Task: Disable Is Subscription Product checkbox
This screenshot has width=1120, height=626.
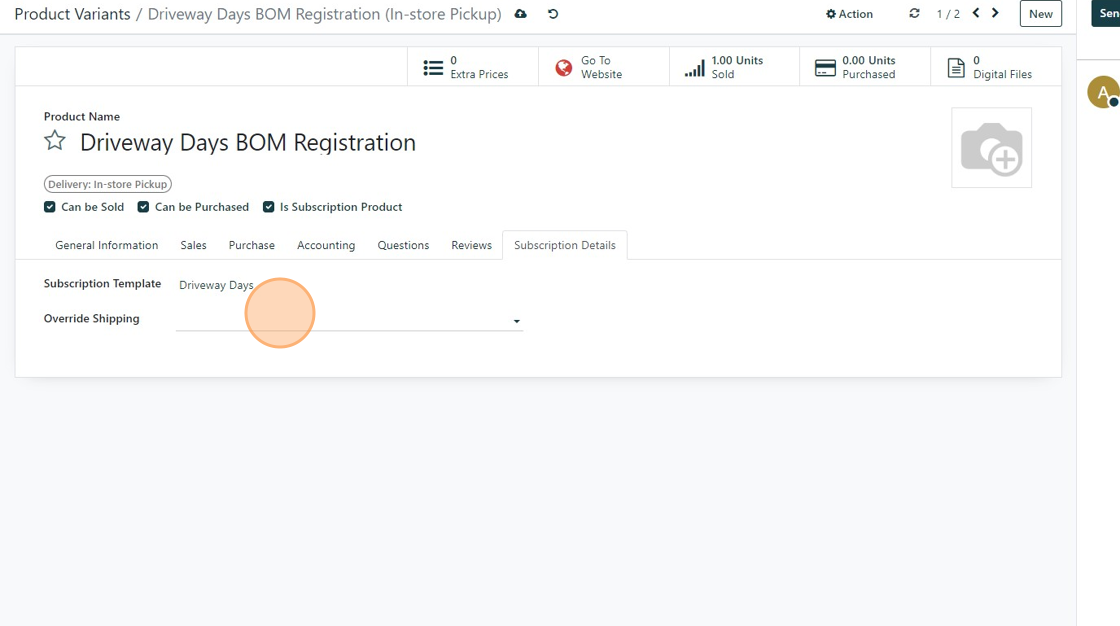Action: [x=269, y=207]
